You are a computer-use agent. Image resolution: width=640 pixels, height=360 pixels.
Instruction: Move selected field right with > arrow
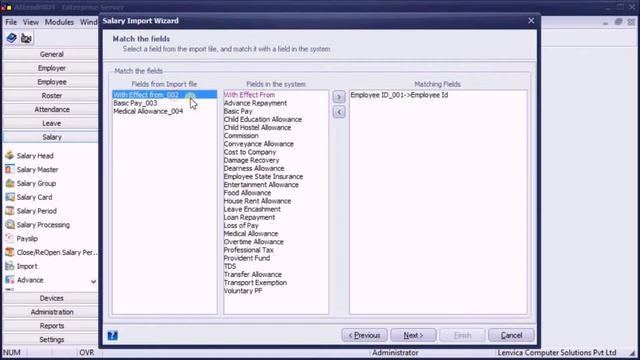[x=339, y=97]
